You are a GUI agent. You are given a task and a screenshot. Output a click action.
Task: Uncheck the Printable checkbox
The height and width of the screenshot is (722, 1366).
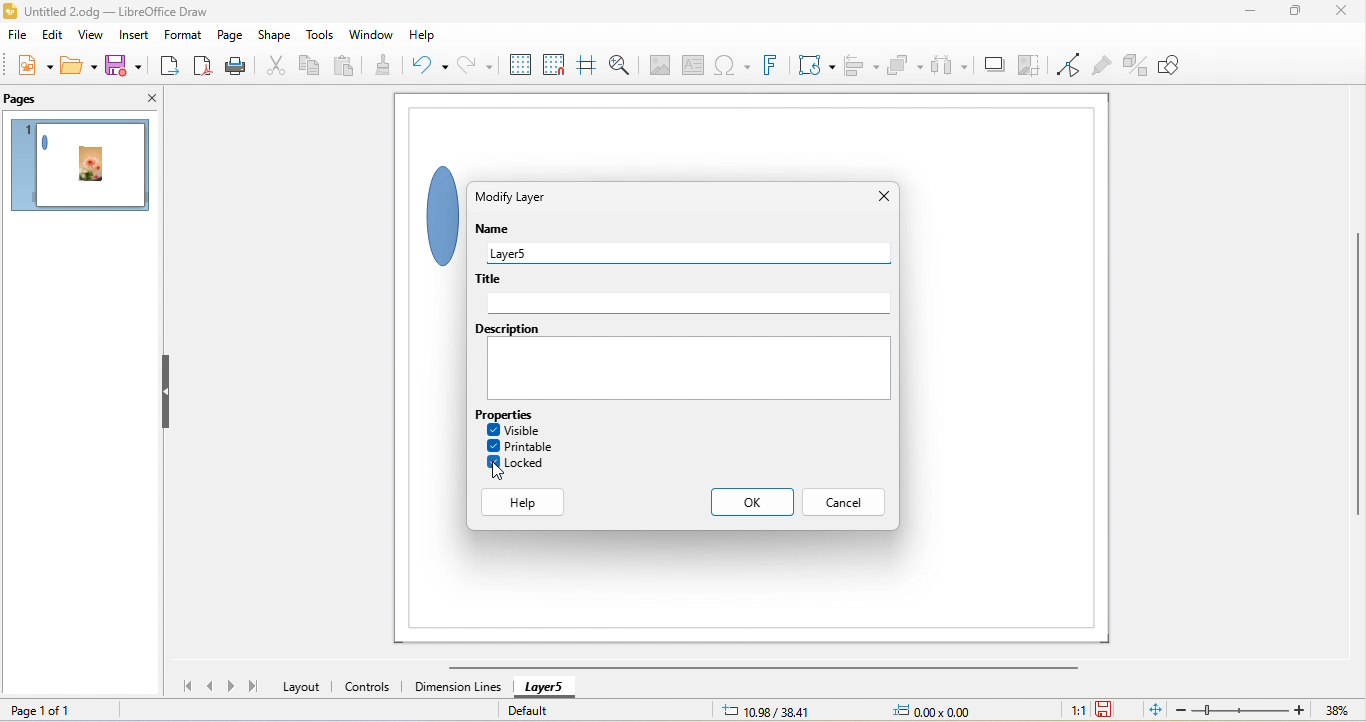click(x=494, y=448)
